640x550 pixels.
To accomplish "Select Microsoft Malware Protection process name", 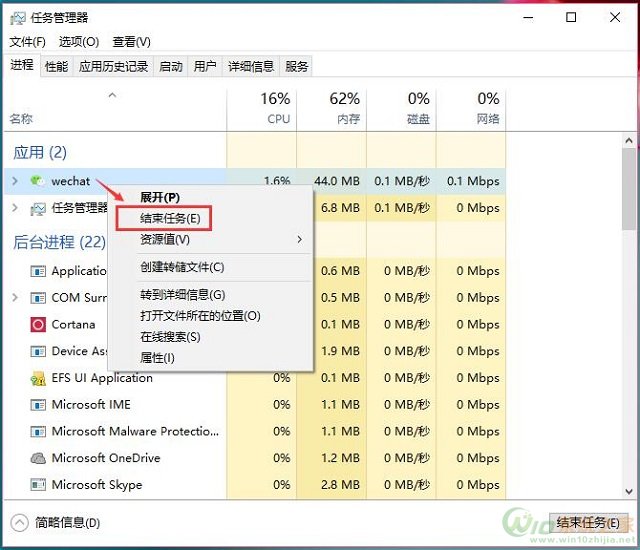I will point(135,431).
